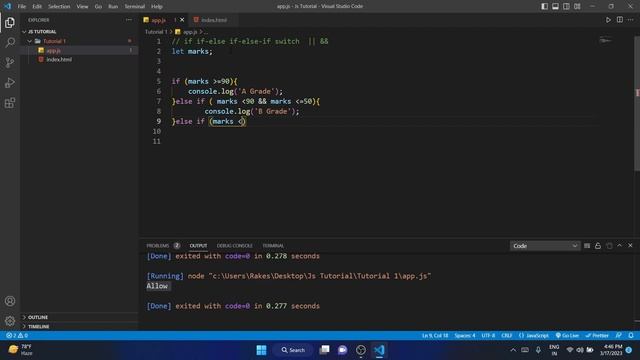The image size is (640, 360).
Task: Clear the output panel
Action: [587, 246]
